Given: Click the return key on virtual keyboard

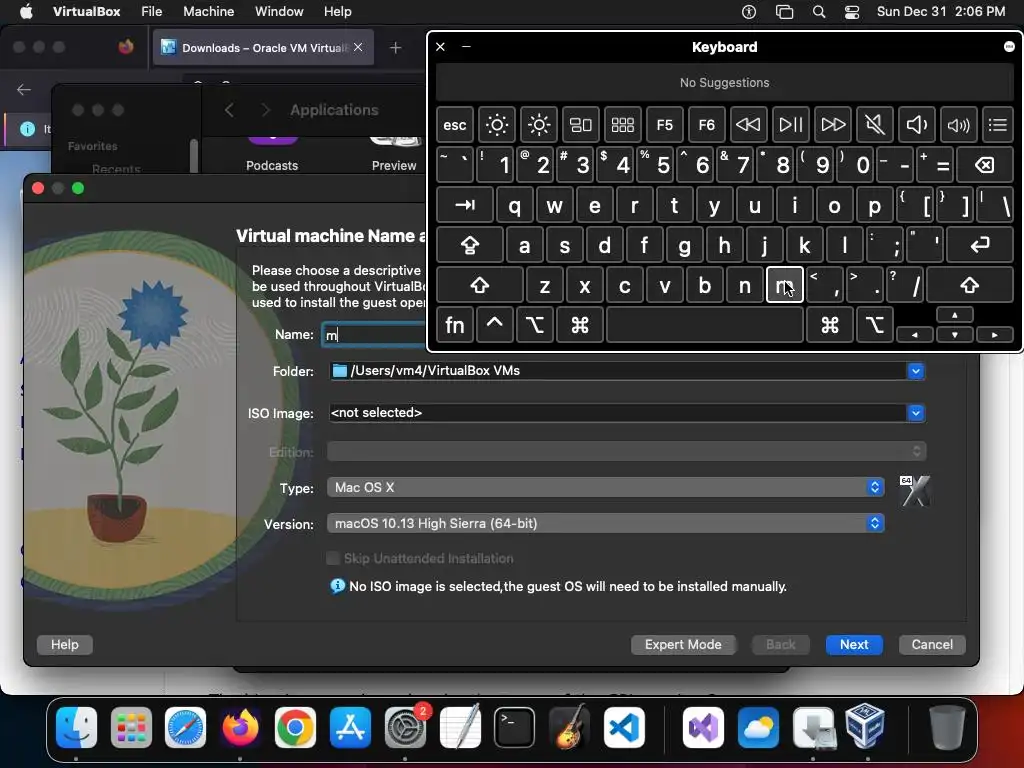Looking at the screenshot, I should [980, 246].
